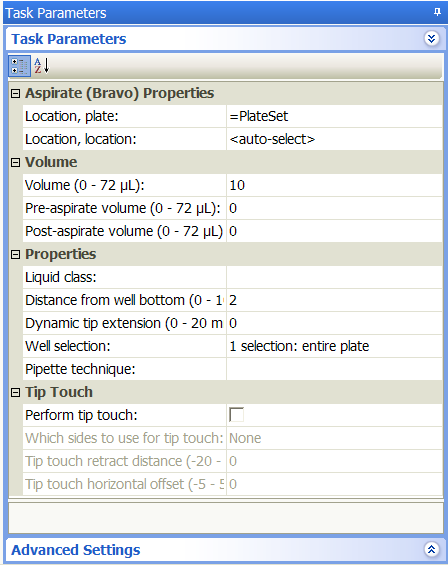Collapse the Properties group
448x565 pixels.
point(15,255)
